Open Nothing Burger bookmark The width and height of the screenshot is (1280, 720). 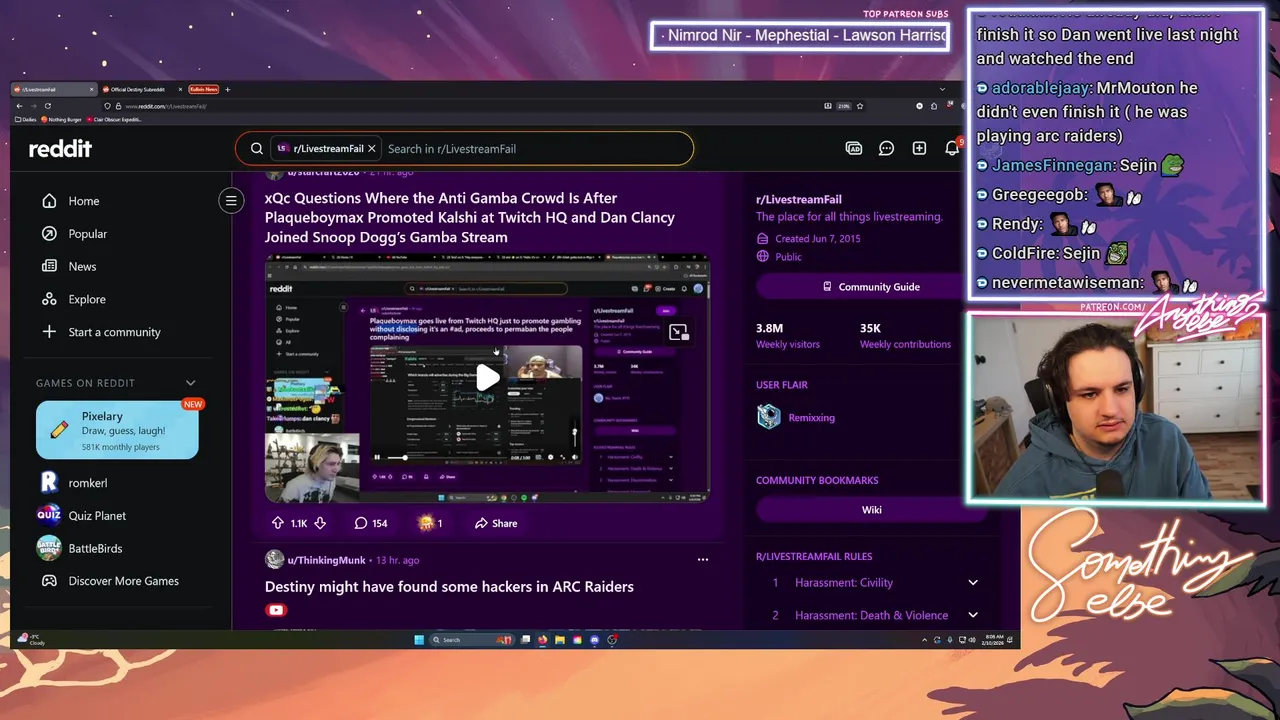[x=60, y=119]
